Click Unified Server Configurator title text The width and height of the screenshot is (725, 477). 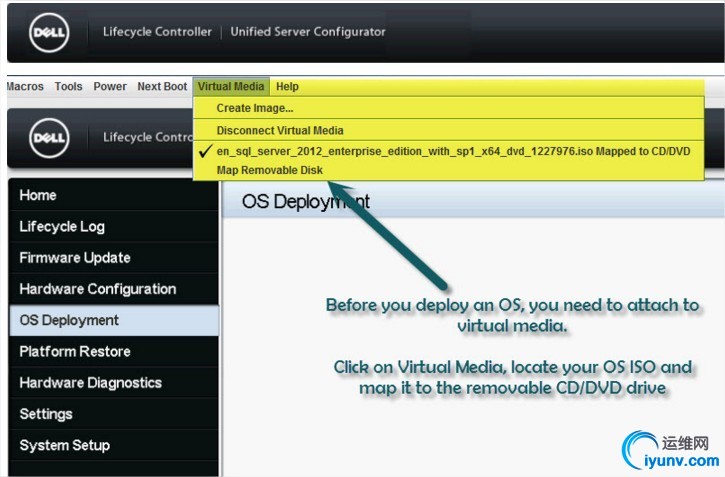pos(308,31)
